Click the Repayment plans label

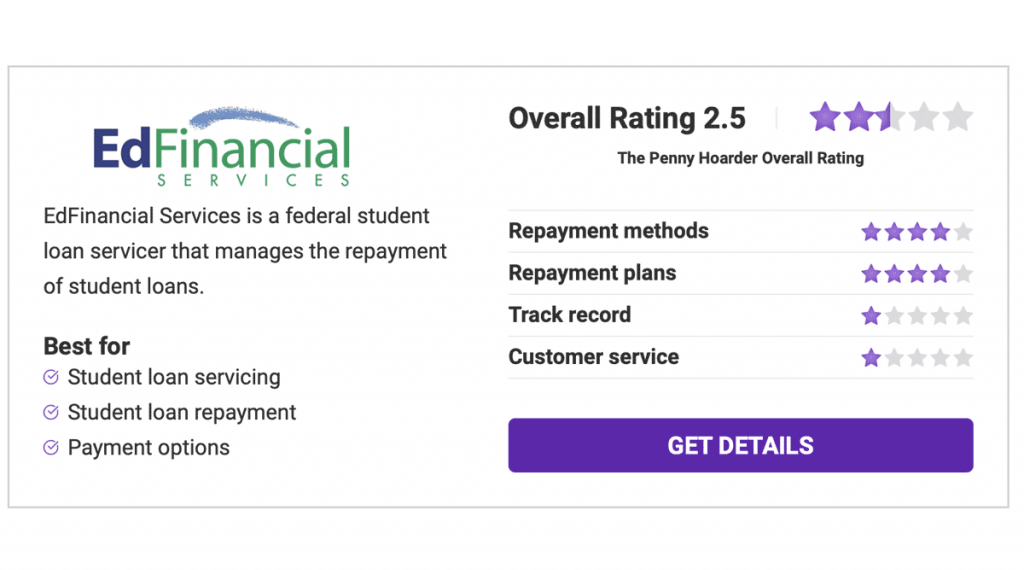(x=592, y=273)
